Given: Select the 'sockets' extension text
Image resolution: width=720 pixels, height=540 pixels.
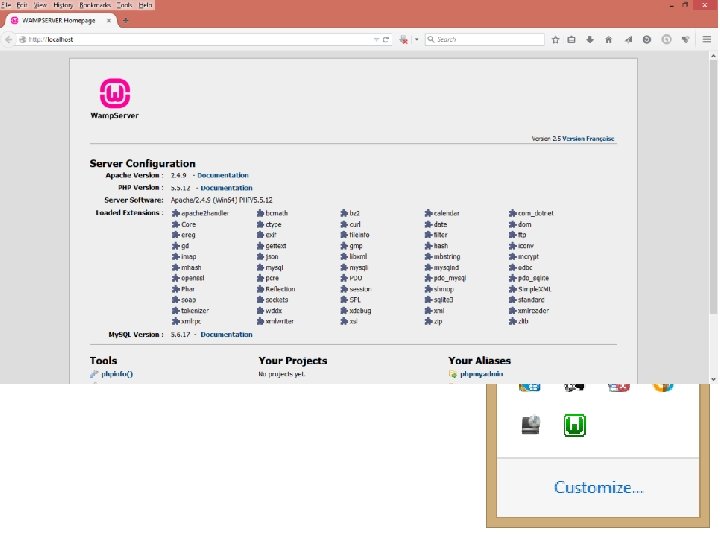Looking at the screenshot, I should [277, 300].
